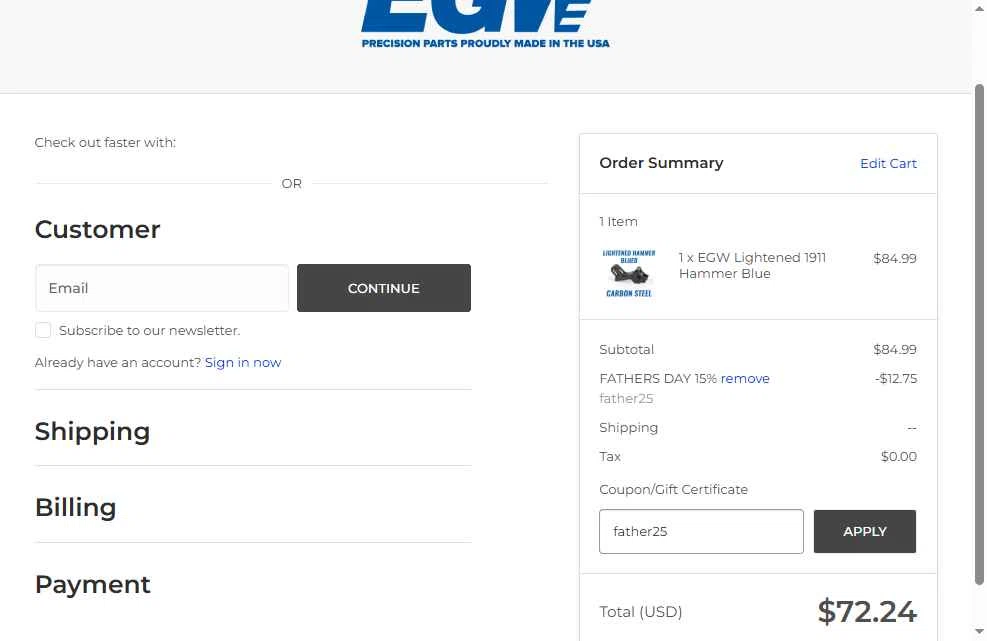The height and width of the screenshot is (641, 987).
Task: Click the Order Summary heading
Action: [661, 163]
